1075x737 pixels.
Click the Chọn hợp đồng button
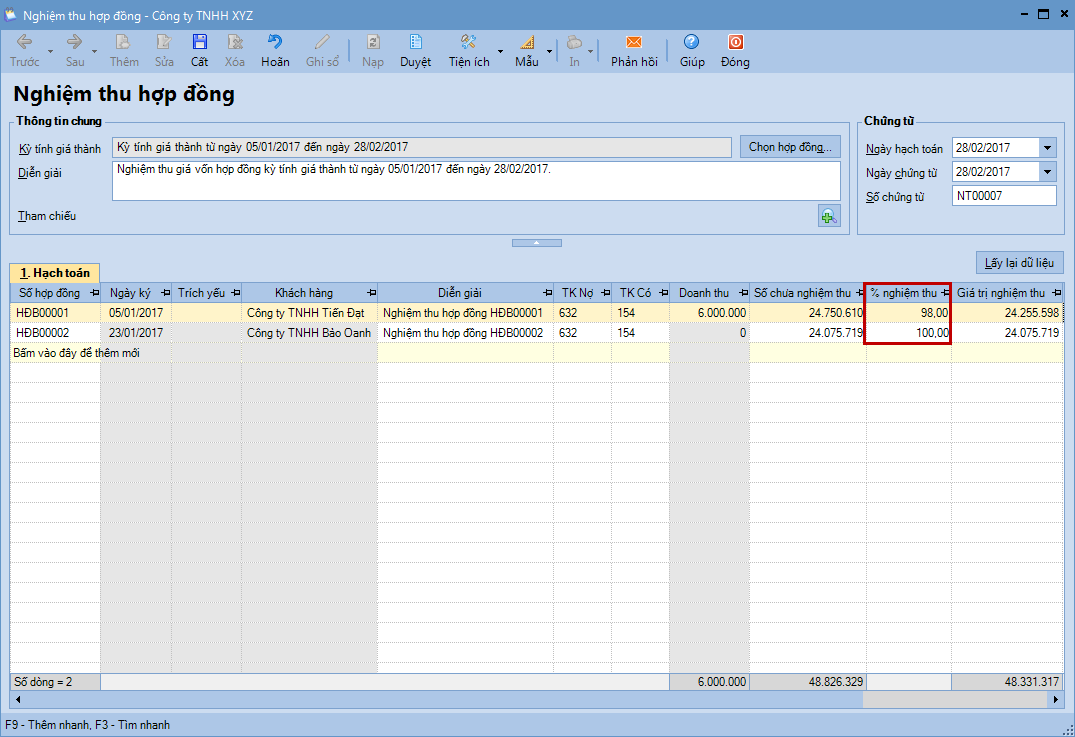(790, 147)
